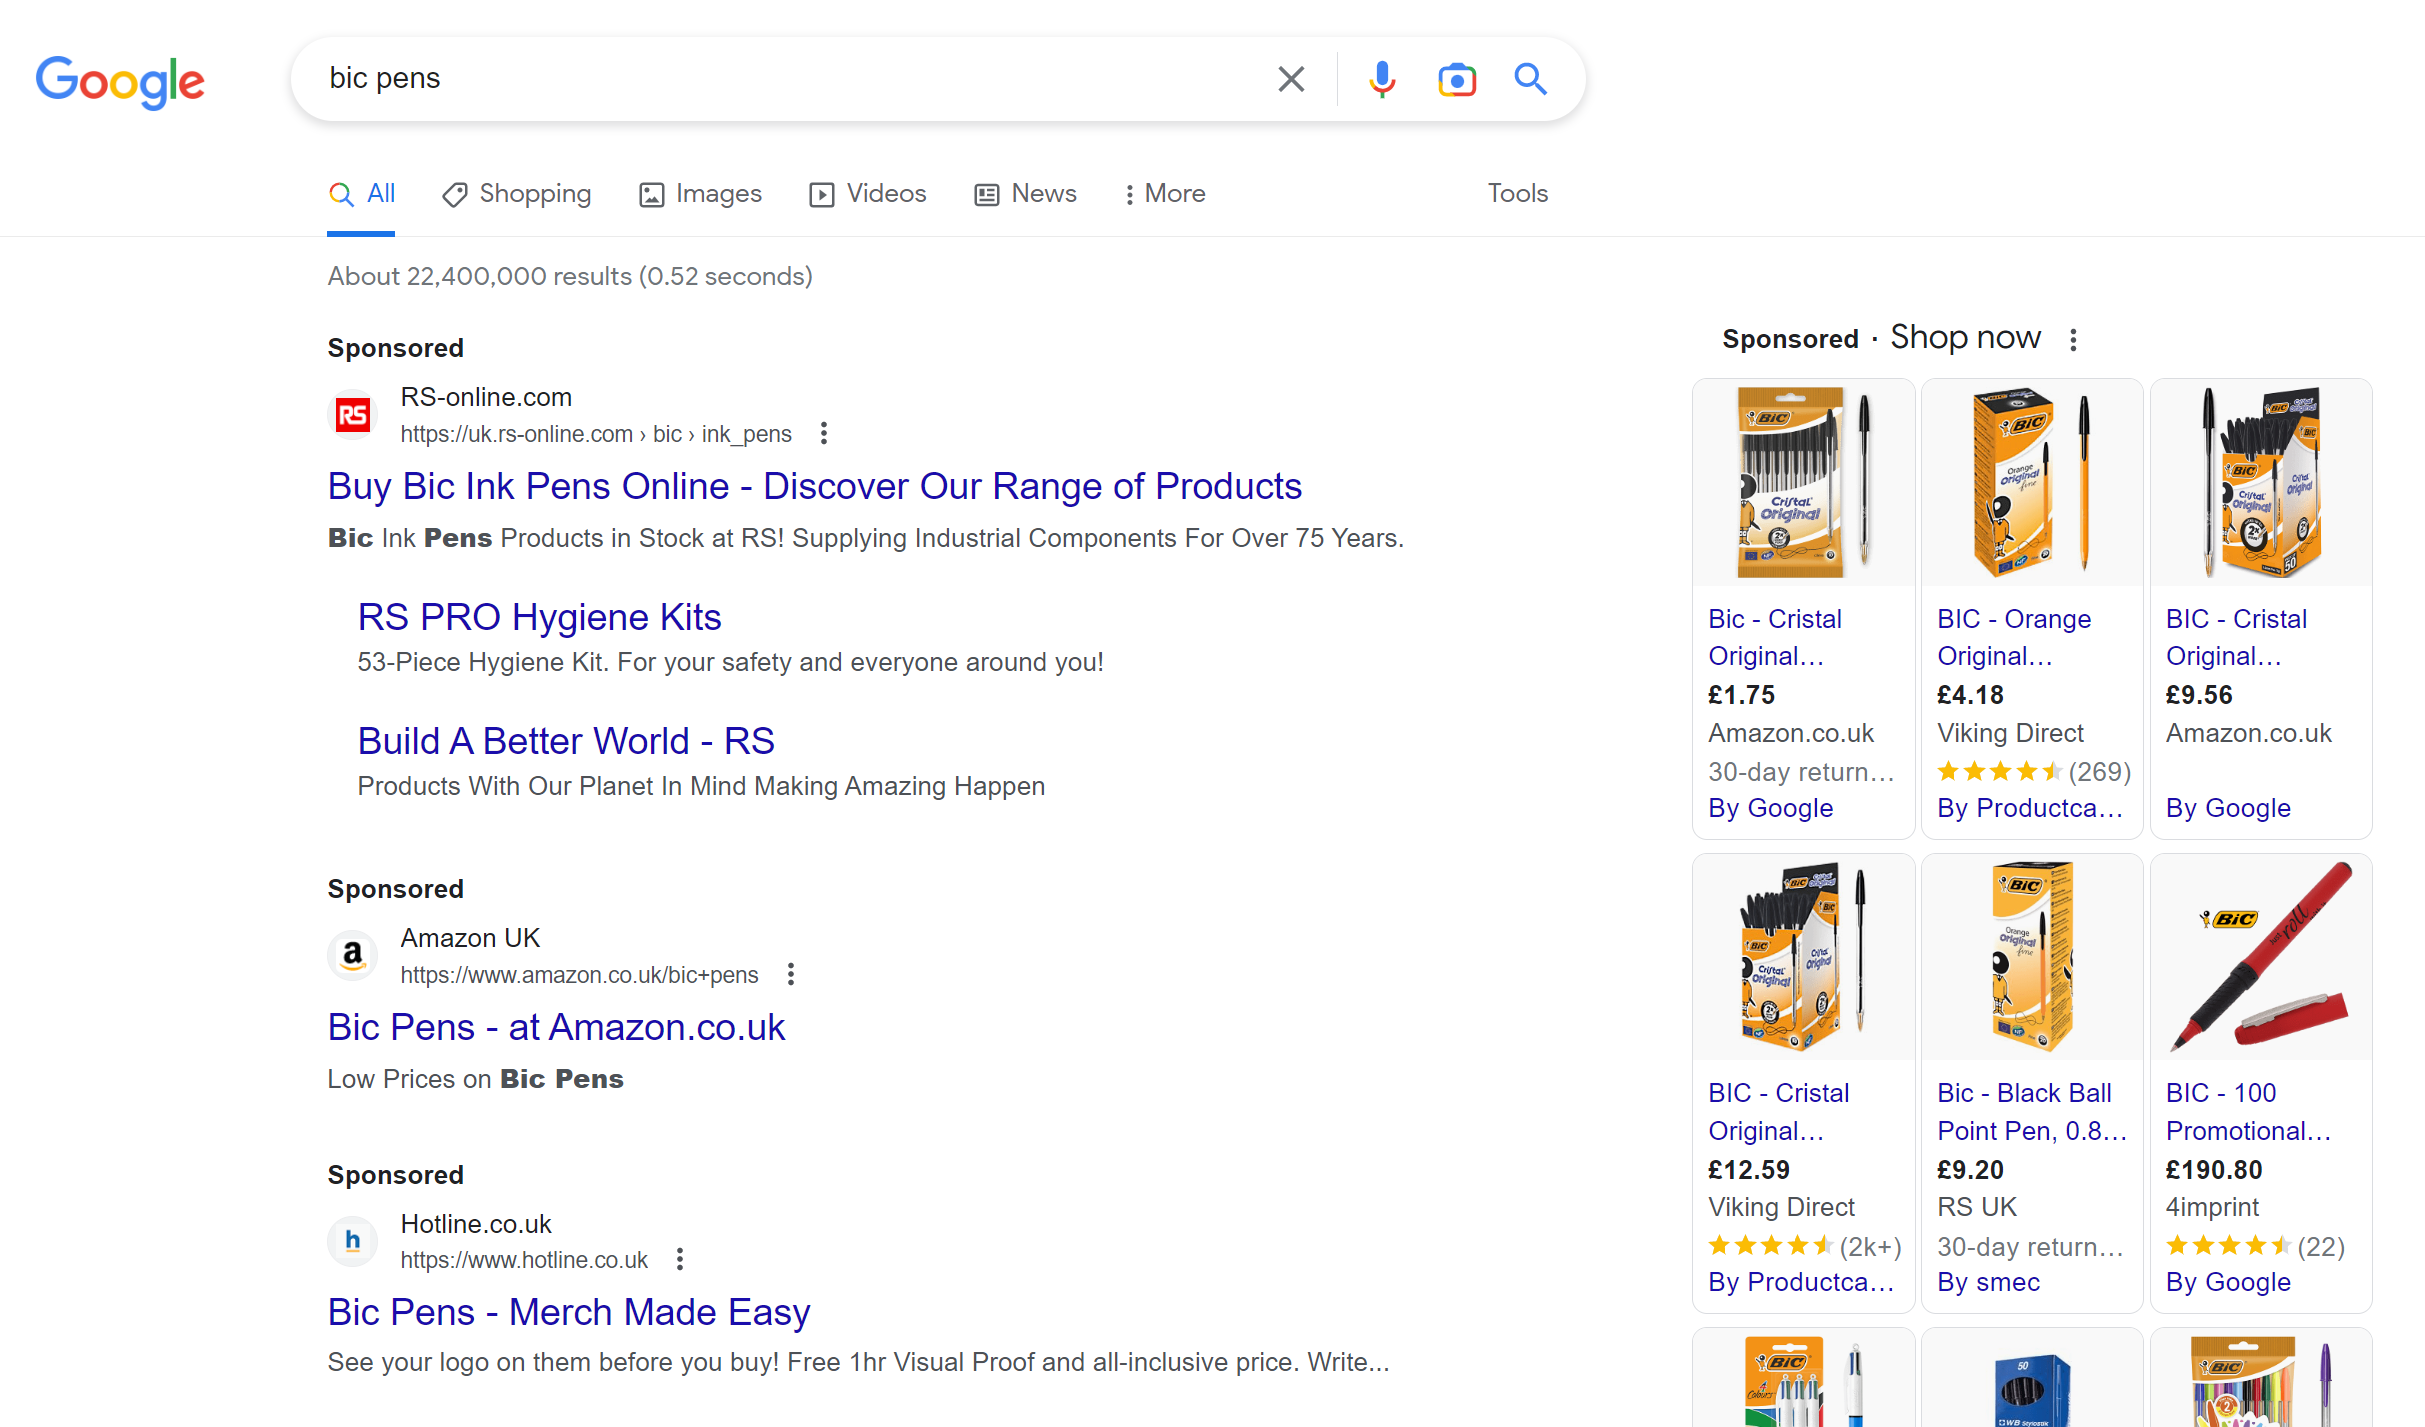2425x1427 pixels.
Task: Click the 4-colour BIC pen product thumbnail
Action: tap(1803, 1379)
